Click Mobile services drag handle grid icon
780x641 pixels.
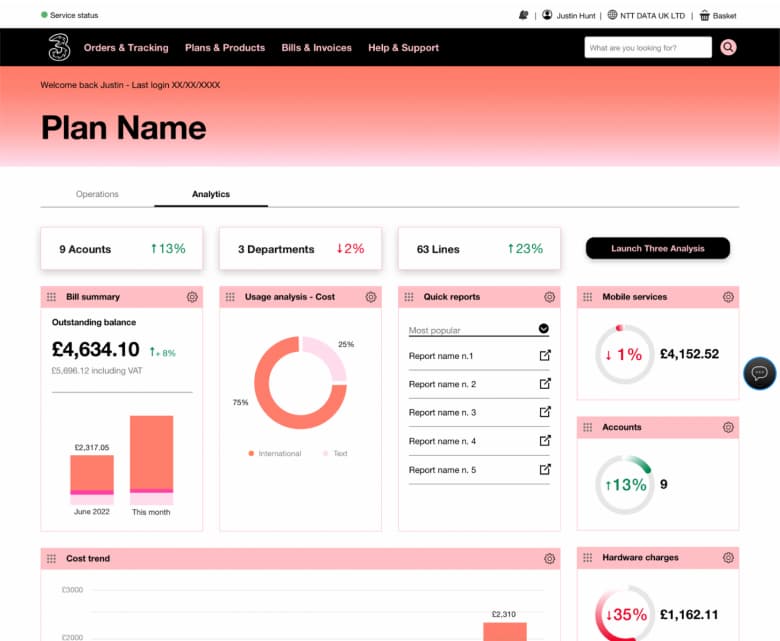pyautogui.click(x=587, y=297)
